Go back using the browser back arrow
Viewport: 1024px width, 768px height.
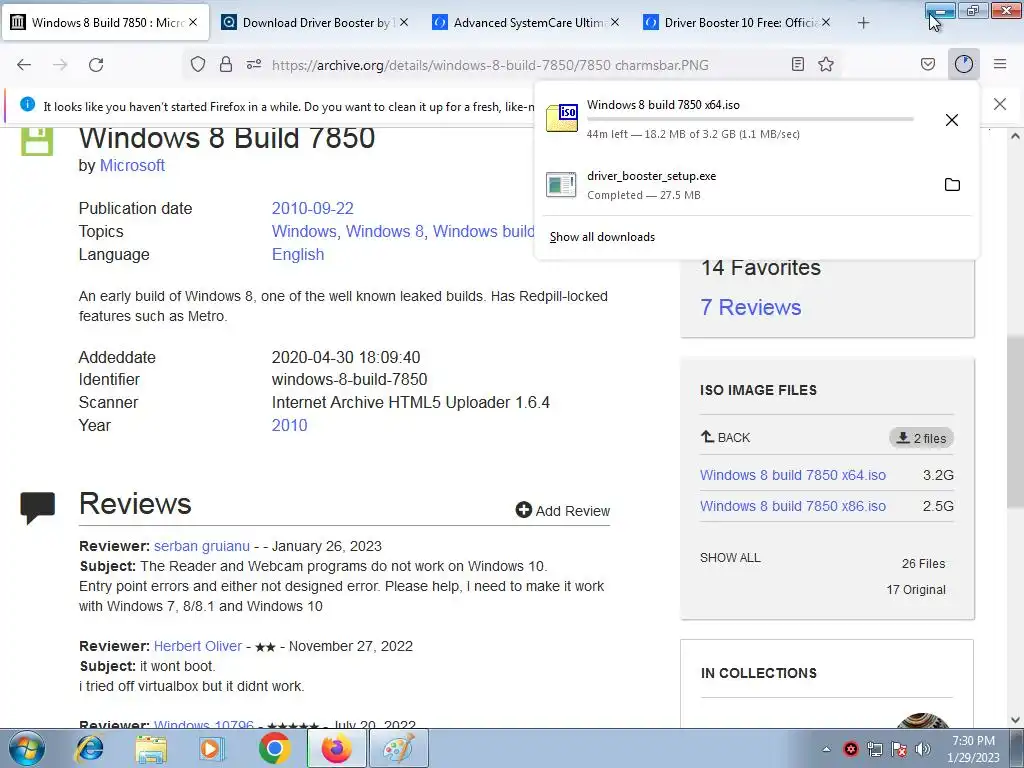click(24, 65)
